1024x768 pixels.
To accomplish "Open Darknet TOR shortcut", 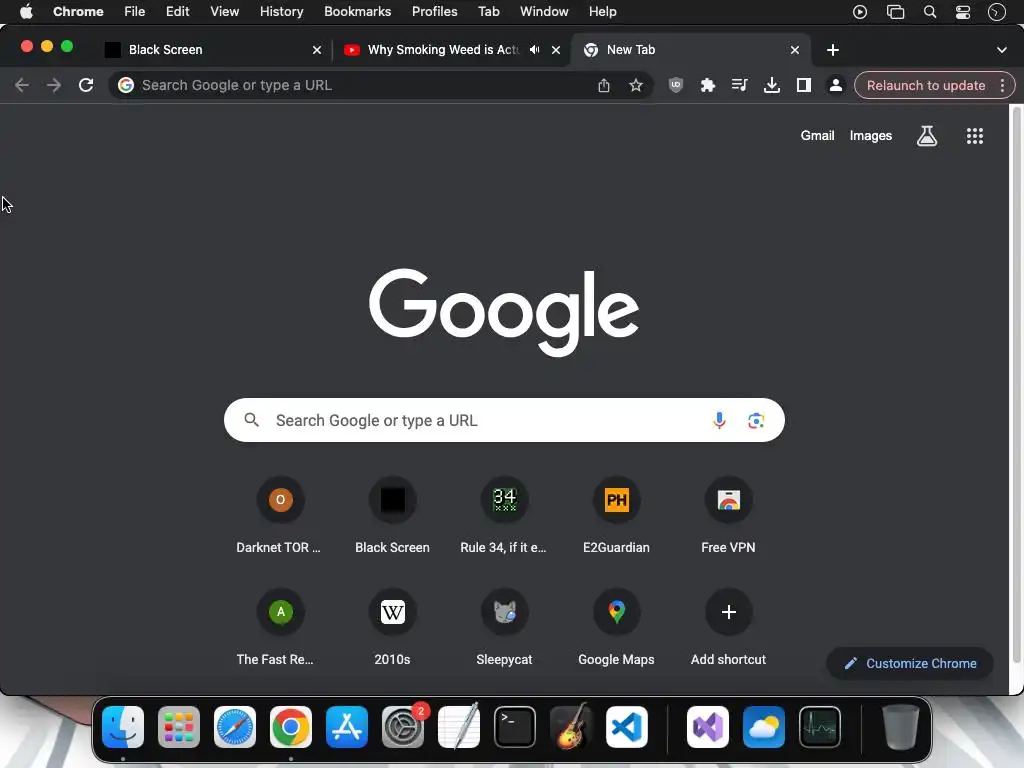I will tap(280, 516).
